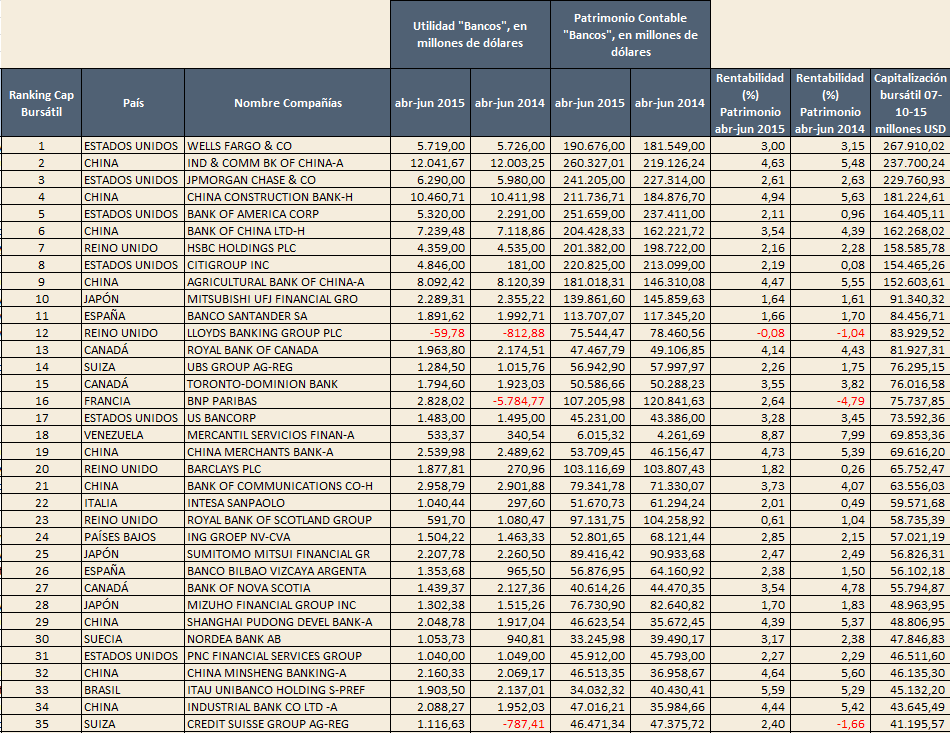Click the "BRASIL" country cell
The width and height of the screenshot is (950, 733).
click(133, 689)
